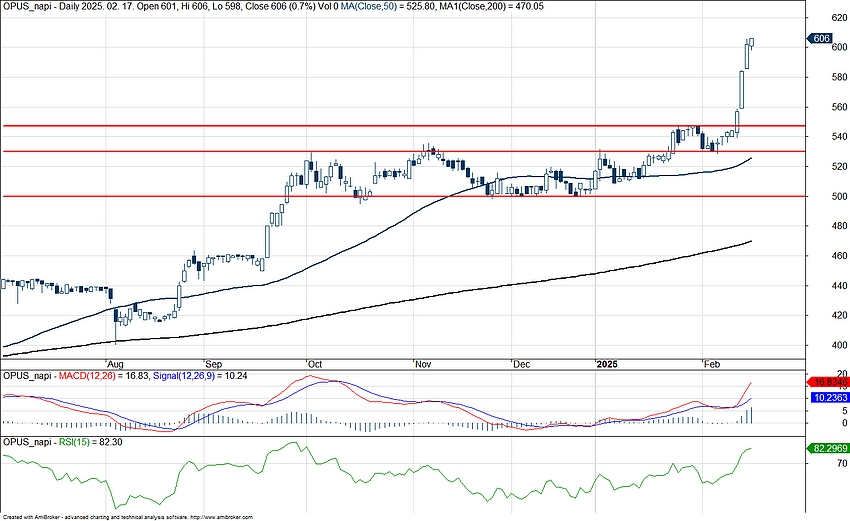Click the 'Signal(12,26,9) = 10.24' label

coord(200,376)
